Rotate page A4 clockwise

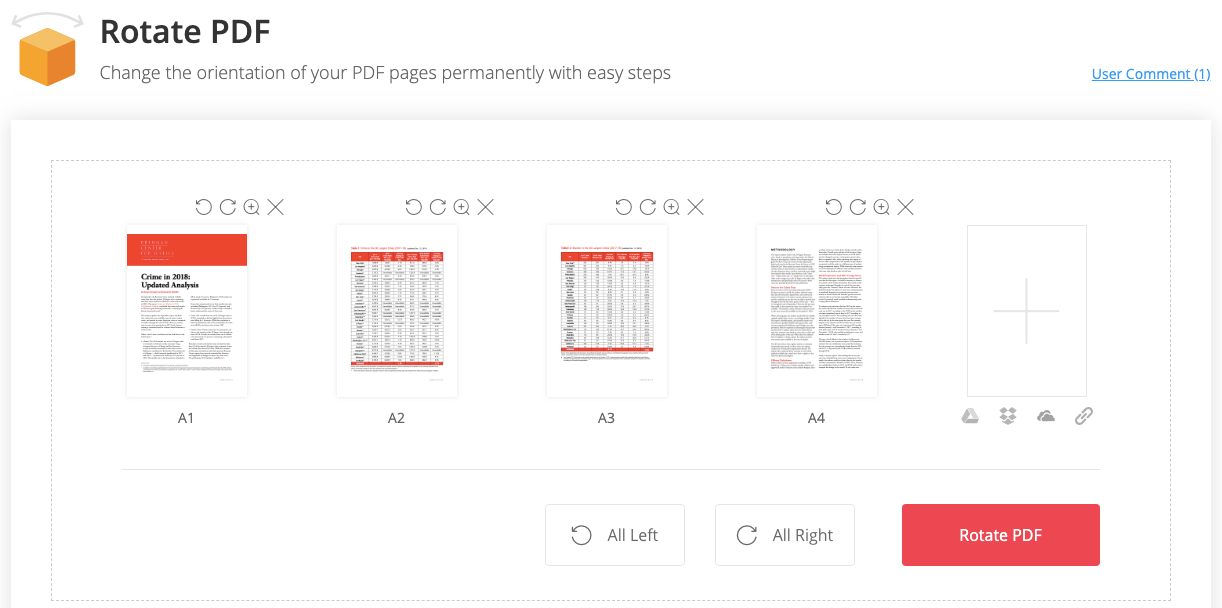(858, 207)
